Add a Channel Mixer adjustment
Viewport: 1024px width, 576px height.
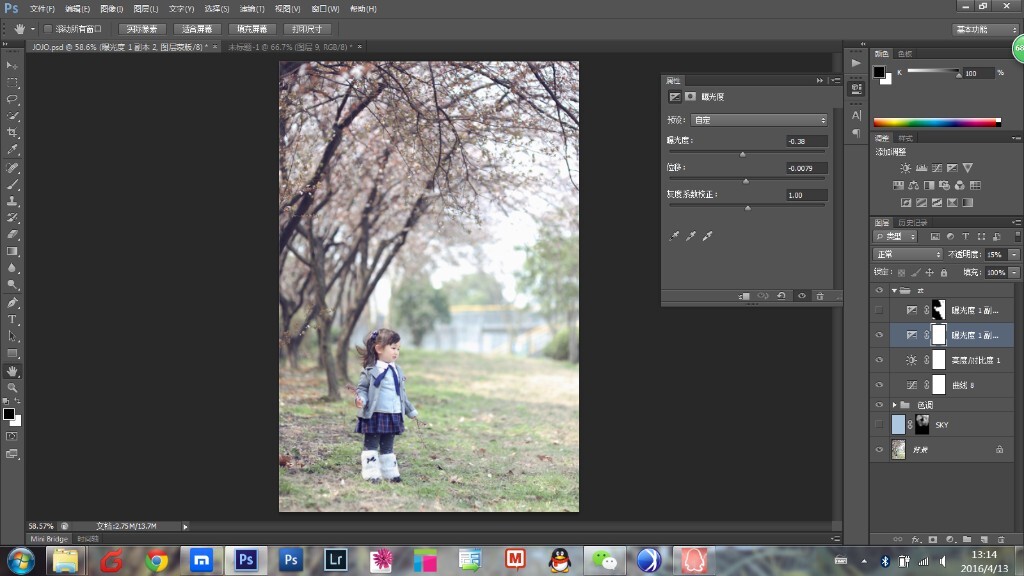(x=959, y=185)
